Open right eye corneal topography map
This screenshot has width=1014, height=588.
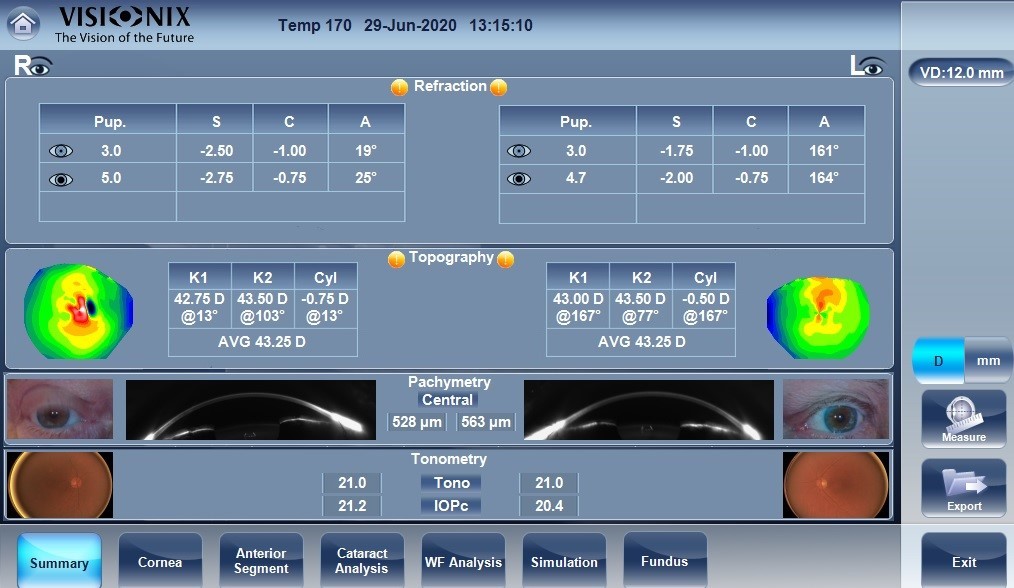[78, 310]
